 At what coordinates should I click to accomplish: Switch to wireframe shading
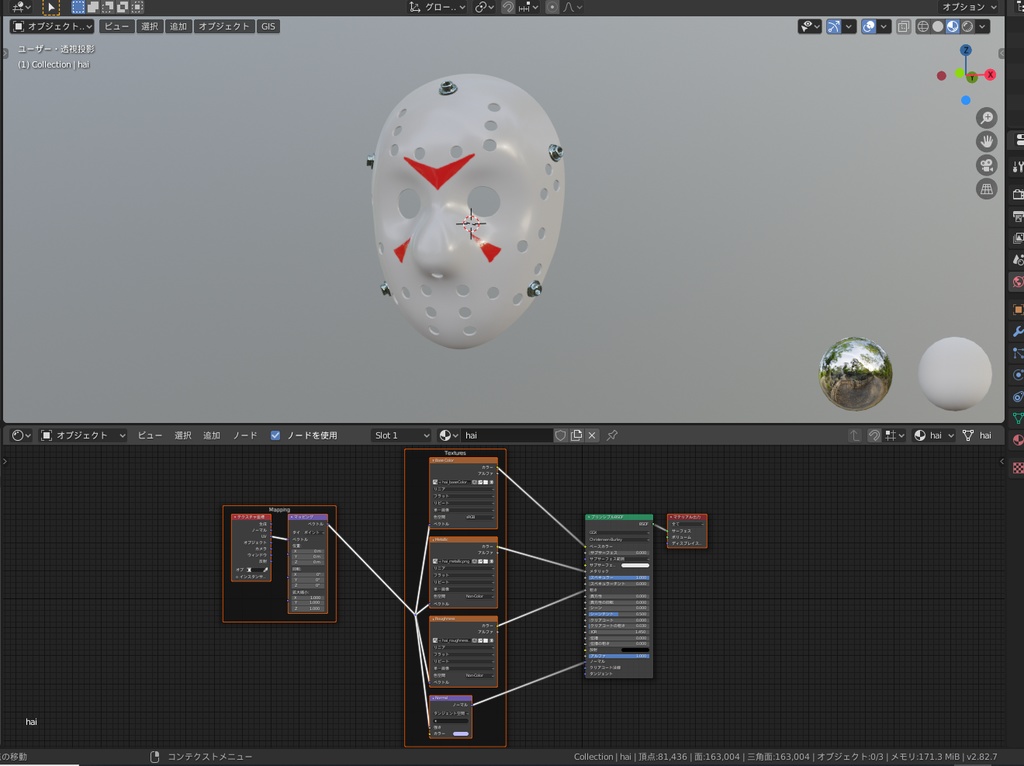click(923, 26)
